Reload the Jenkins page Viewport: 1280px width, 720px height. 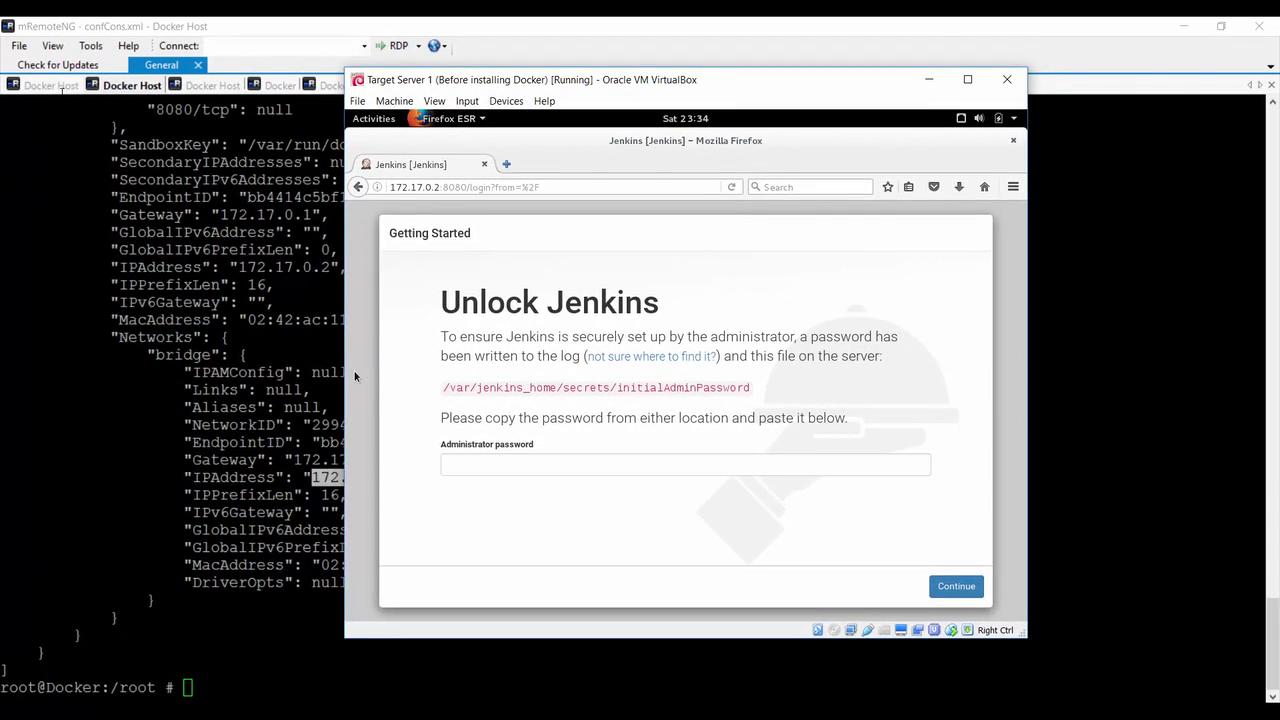tap(731, 187)
